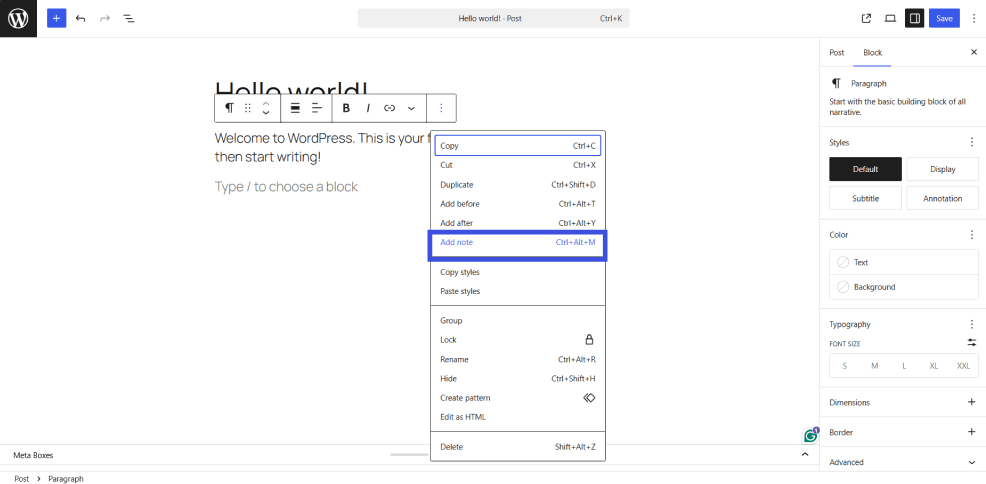Open the WordPress logo menu
The image size is (986, 484).
18,18
